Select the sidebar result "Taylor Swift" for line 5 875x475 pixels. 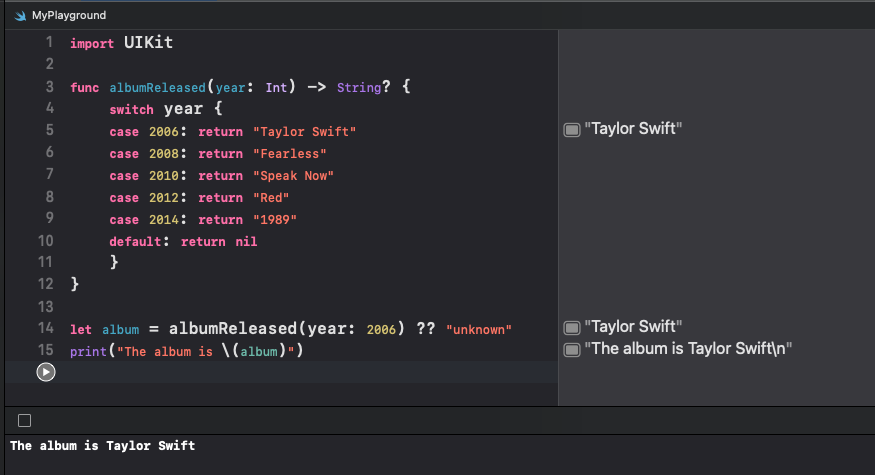[633, 128]
